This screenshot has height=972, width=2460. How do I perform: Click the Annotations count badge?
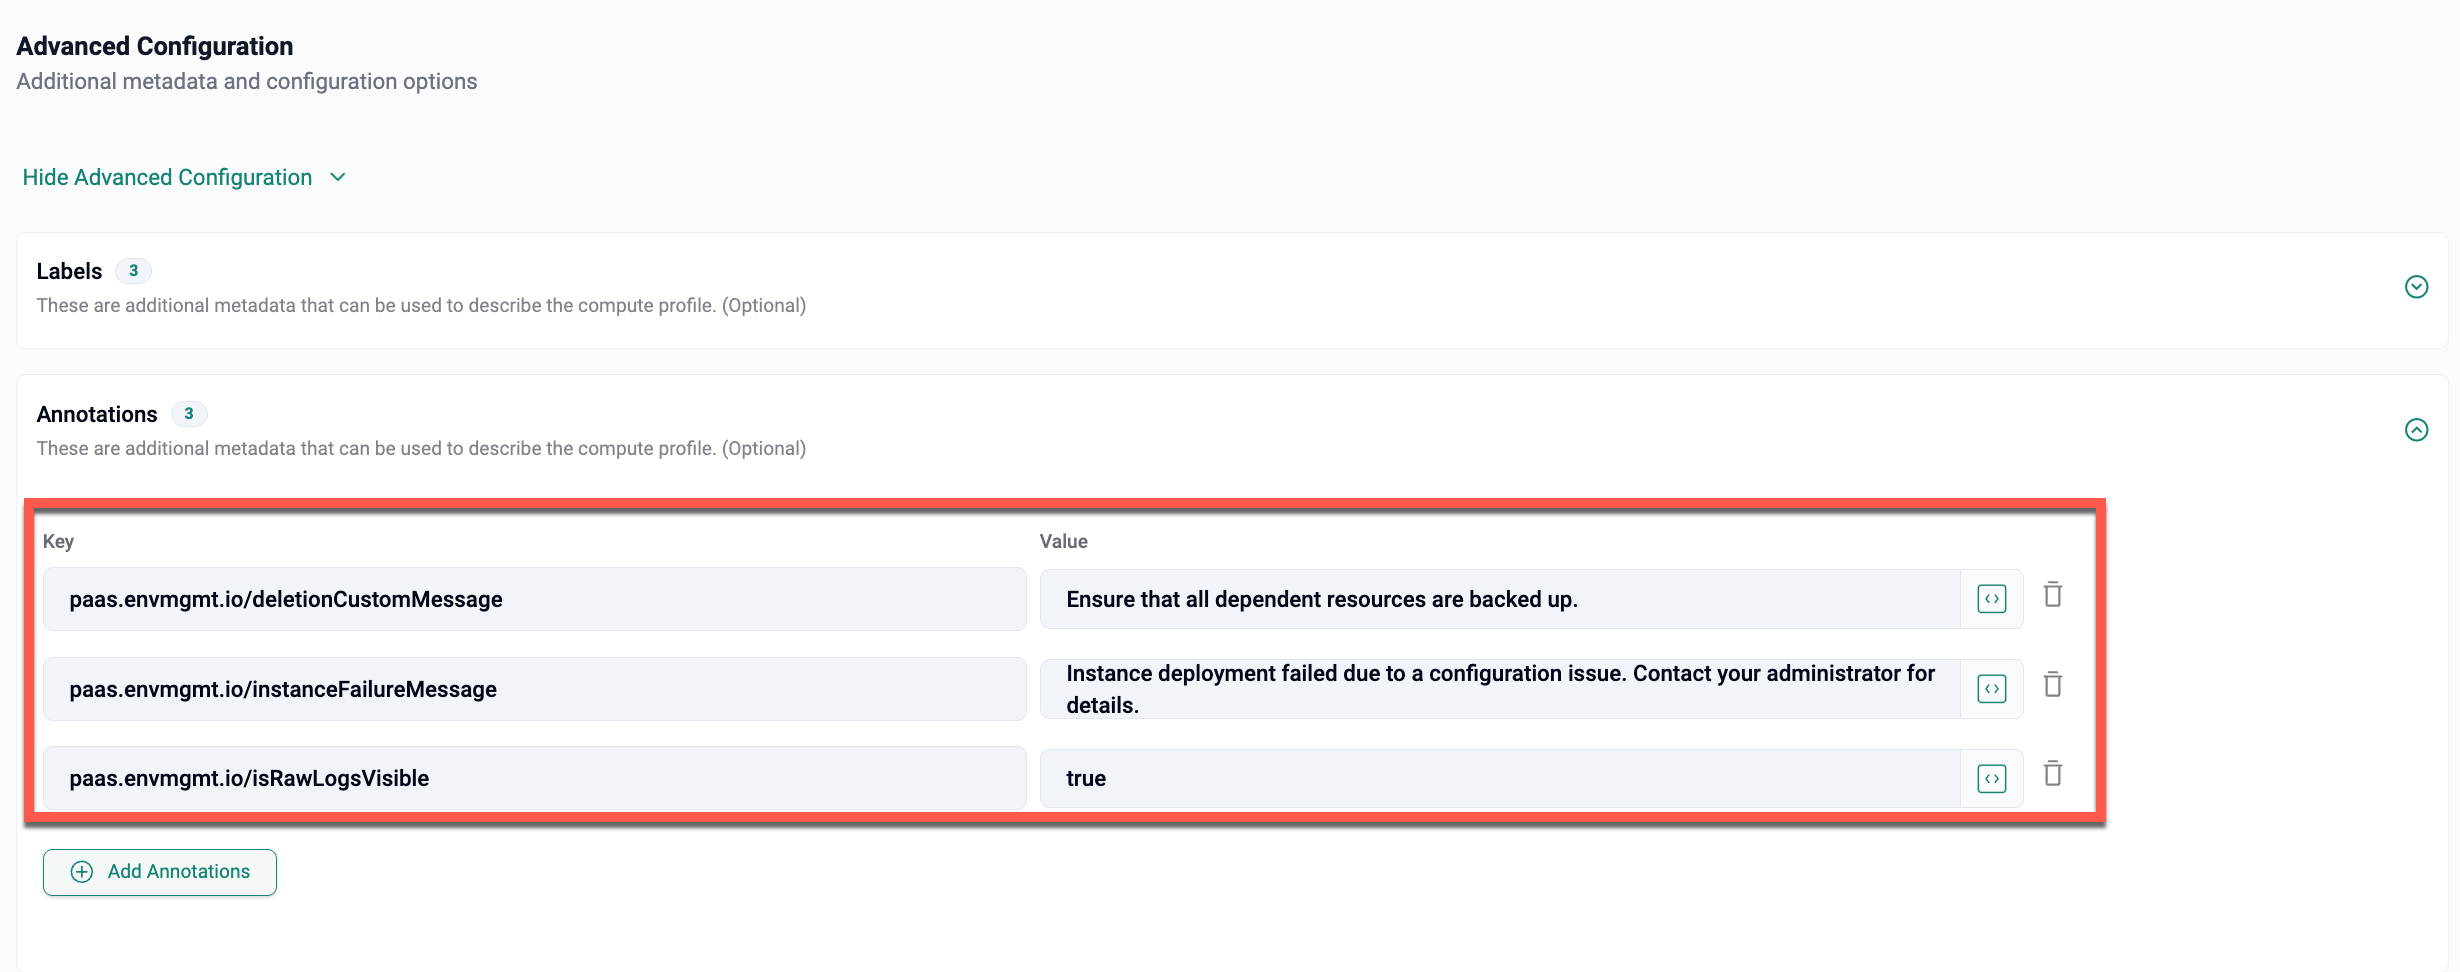tap(189, 414)
